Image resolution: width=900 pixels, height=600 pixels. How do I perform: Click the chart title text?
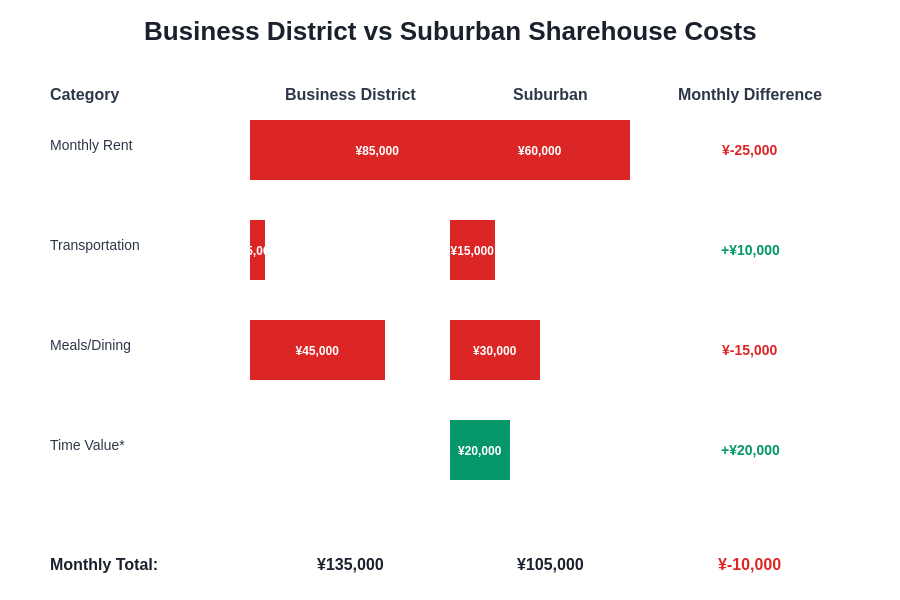450,31
